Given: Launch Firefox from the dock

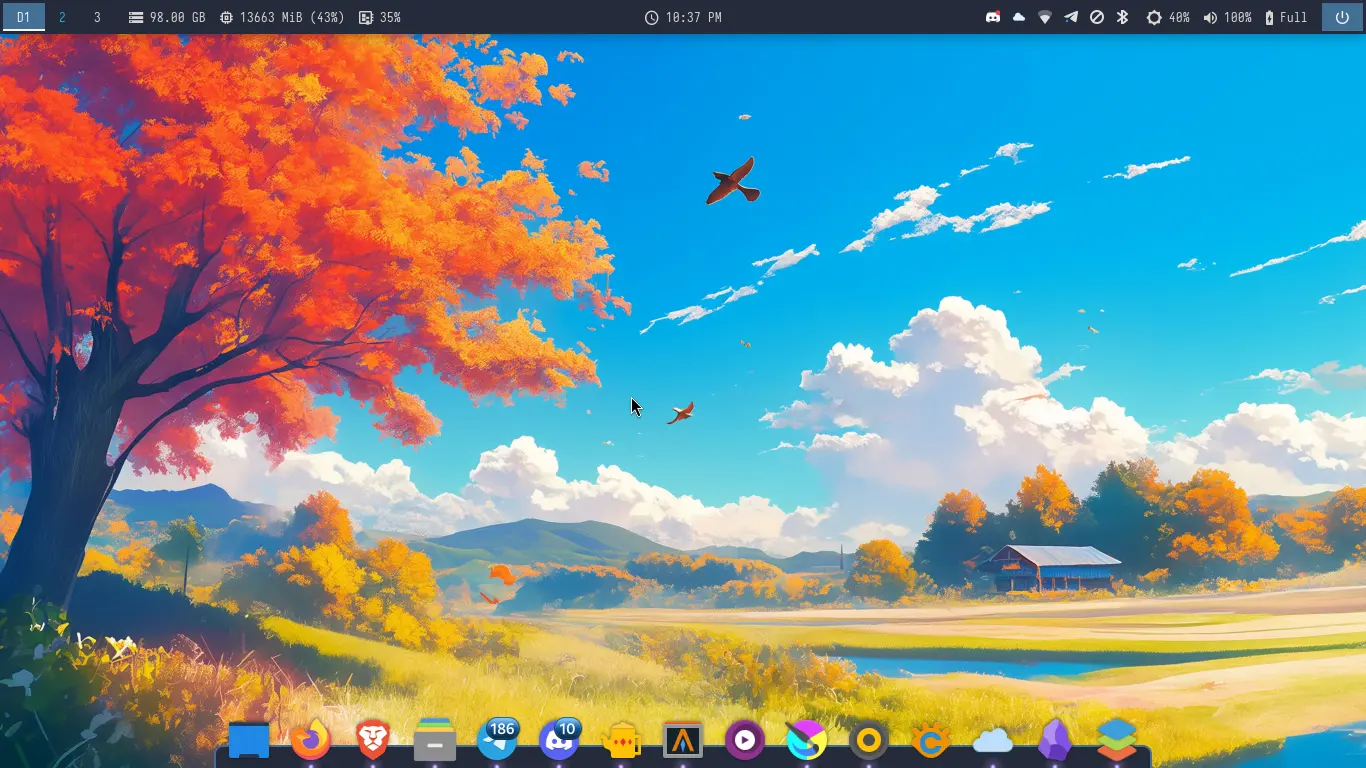Looking at the screenshot, I should coord(310,740).
